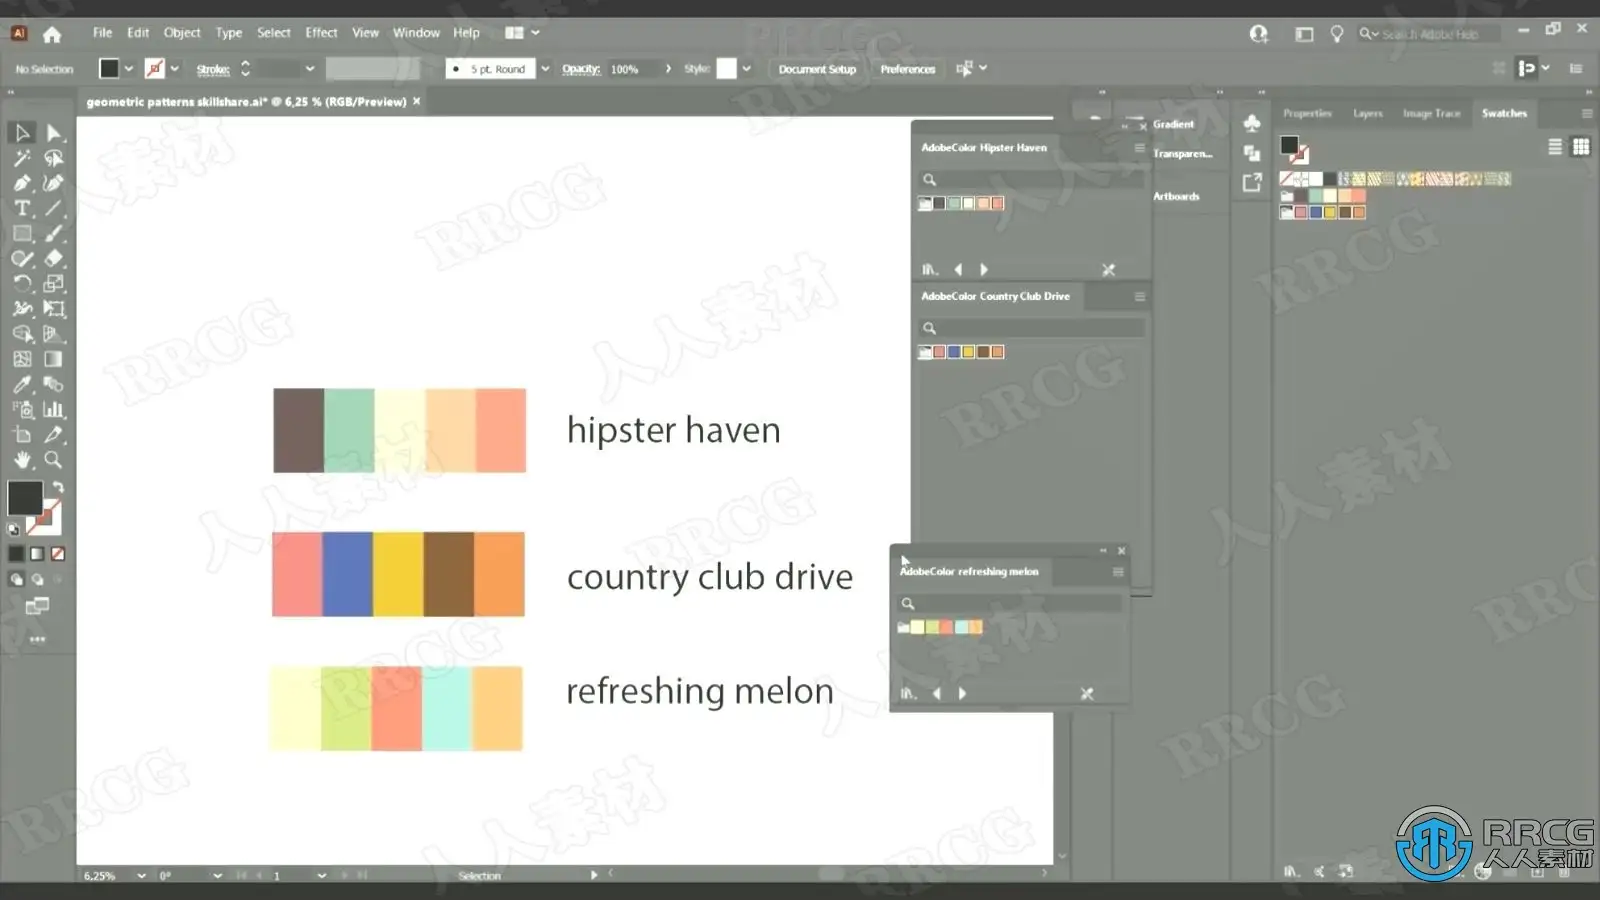Select the Eyedropper tool
Image resolution: width=1600 pixels, height=900 pixels.
(x=22, y=384)
